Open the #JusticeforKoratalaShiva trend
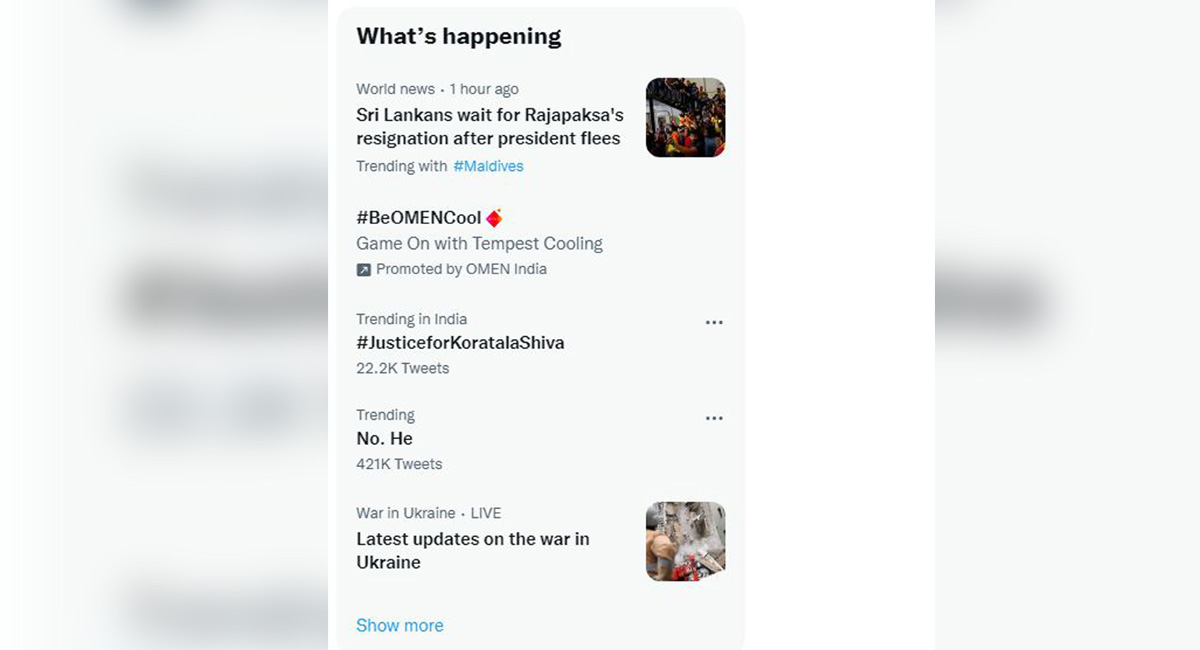1200x650 pixels. pos(461,342)
